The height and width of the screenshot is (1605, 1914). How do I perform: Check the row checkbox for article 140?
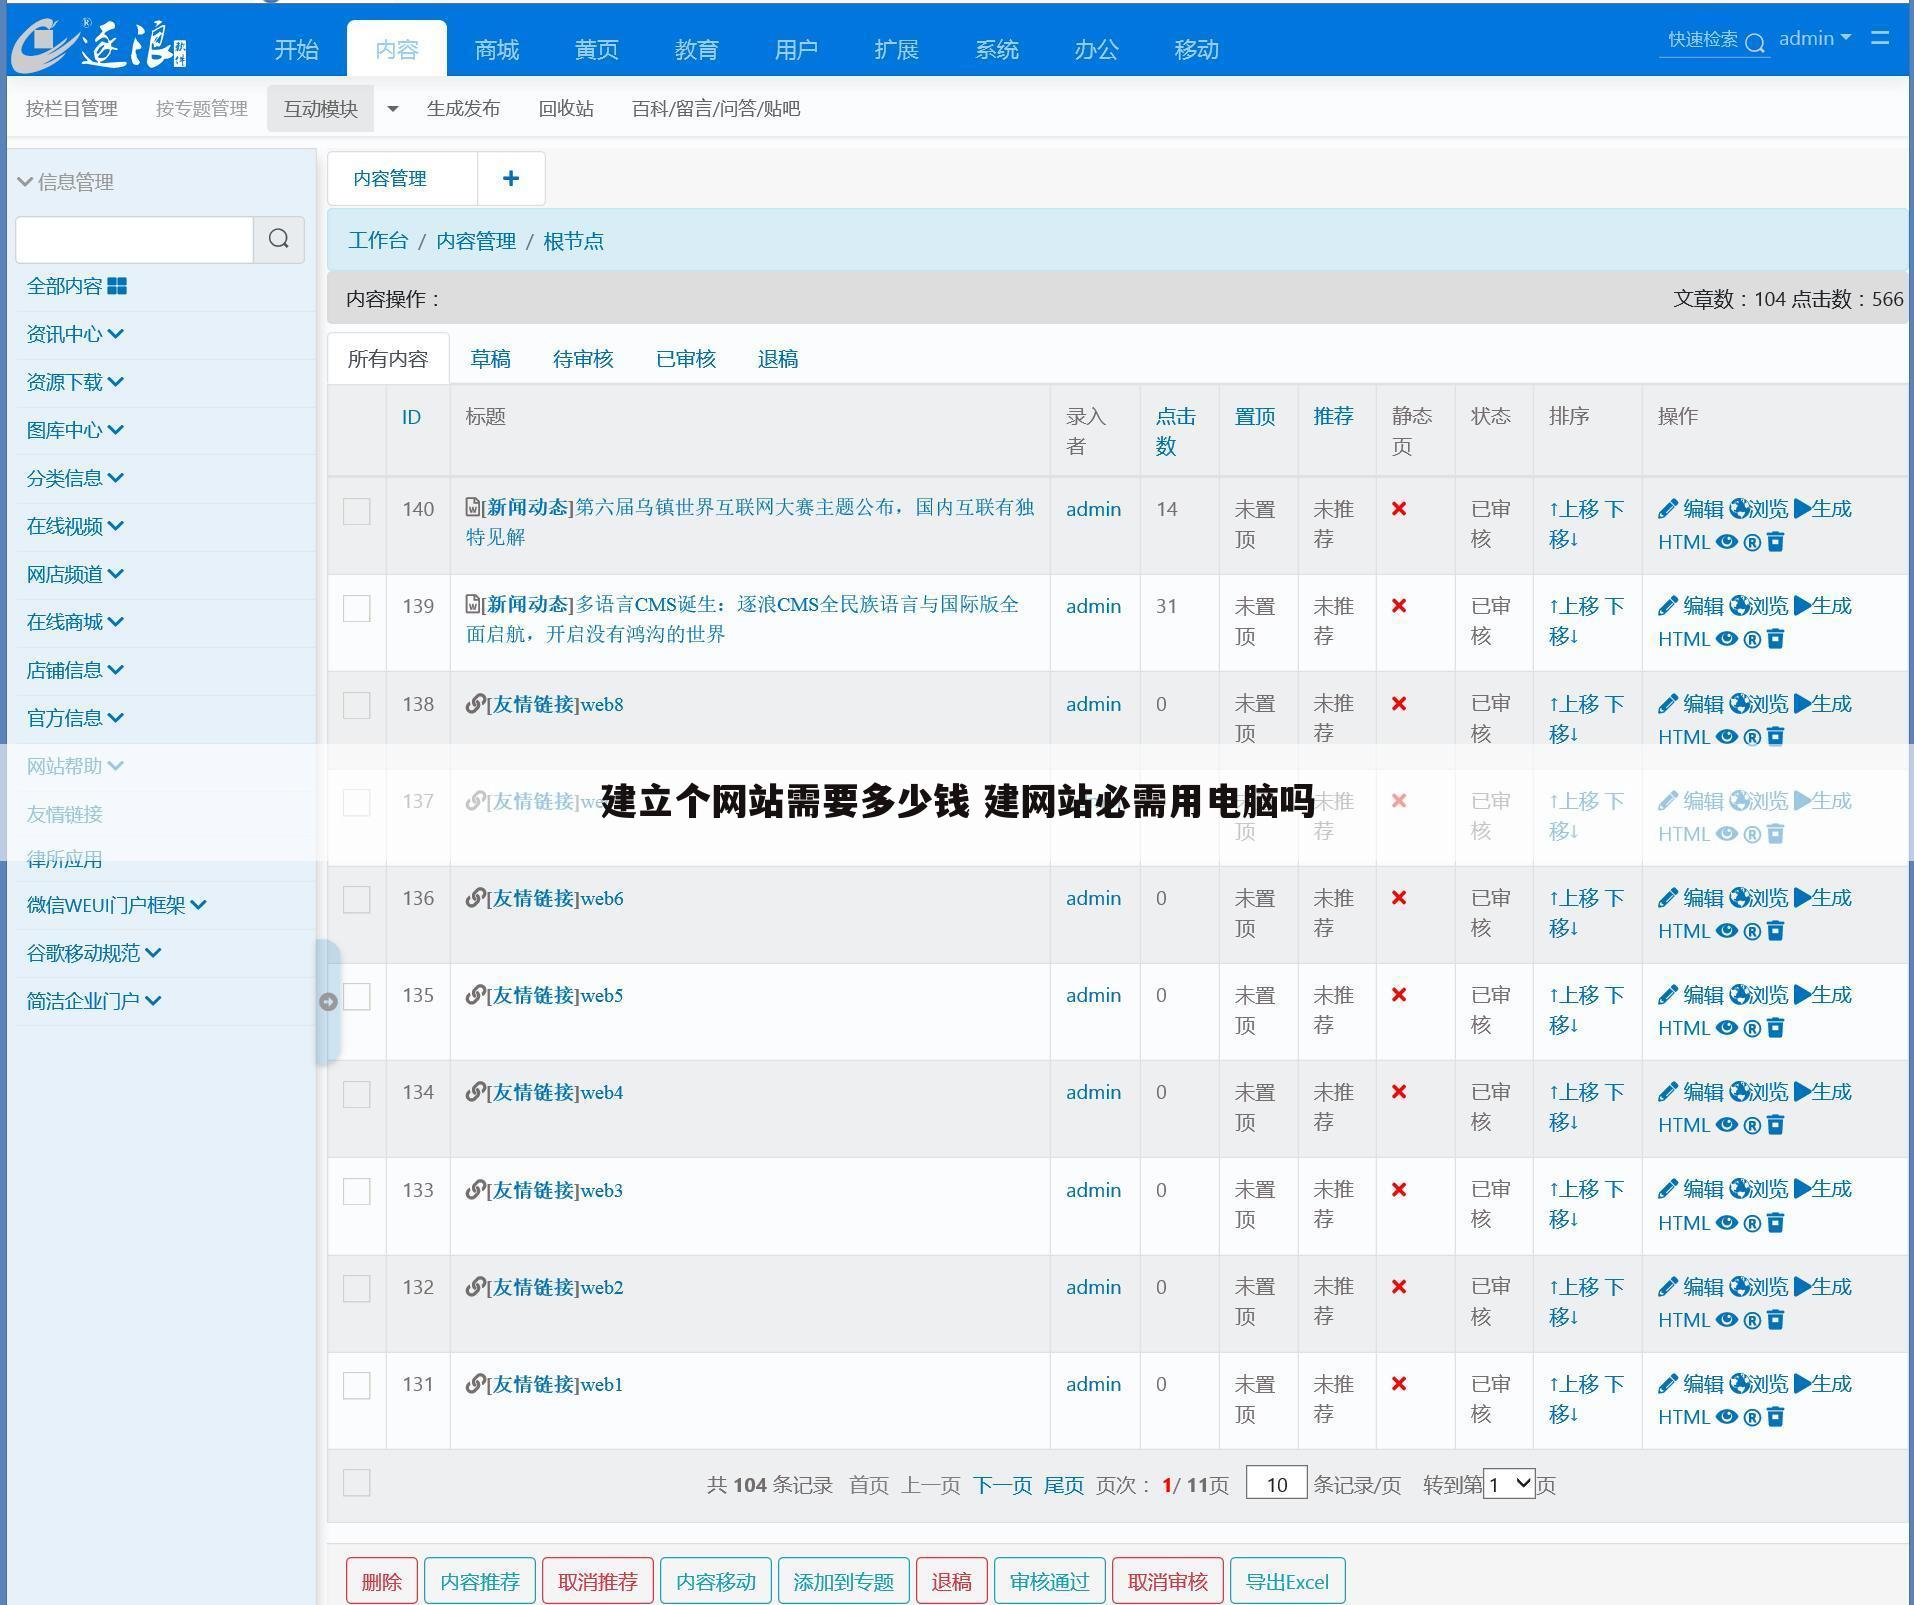click(x=357, y=511)
